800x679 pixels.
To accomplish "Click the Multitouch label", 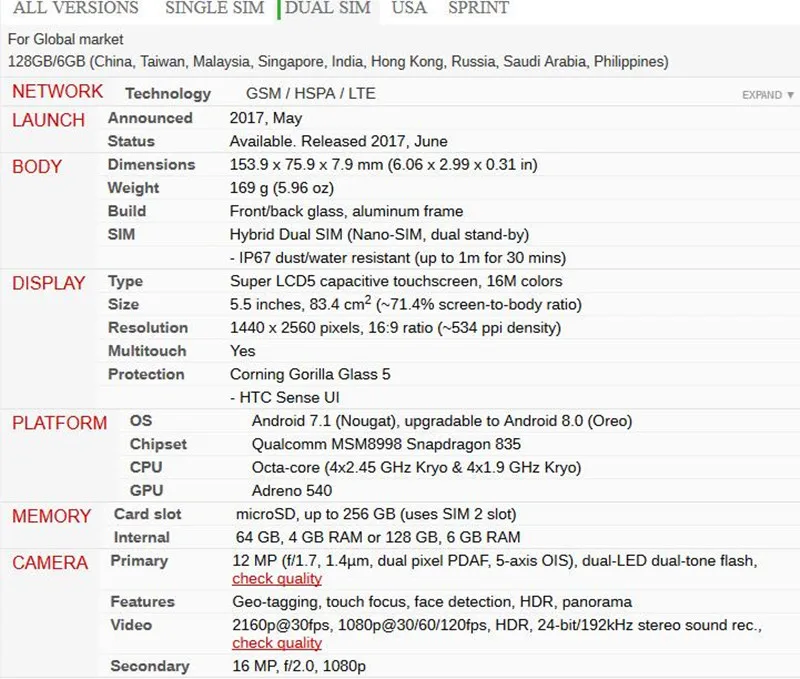I will tap(147, 351).
